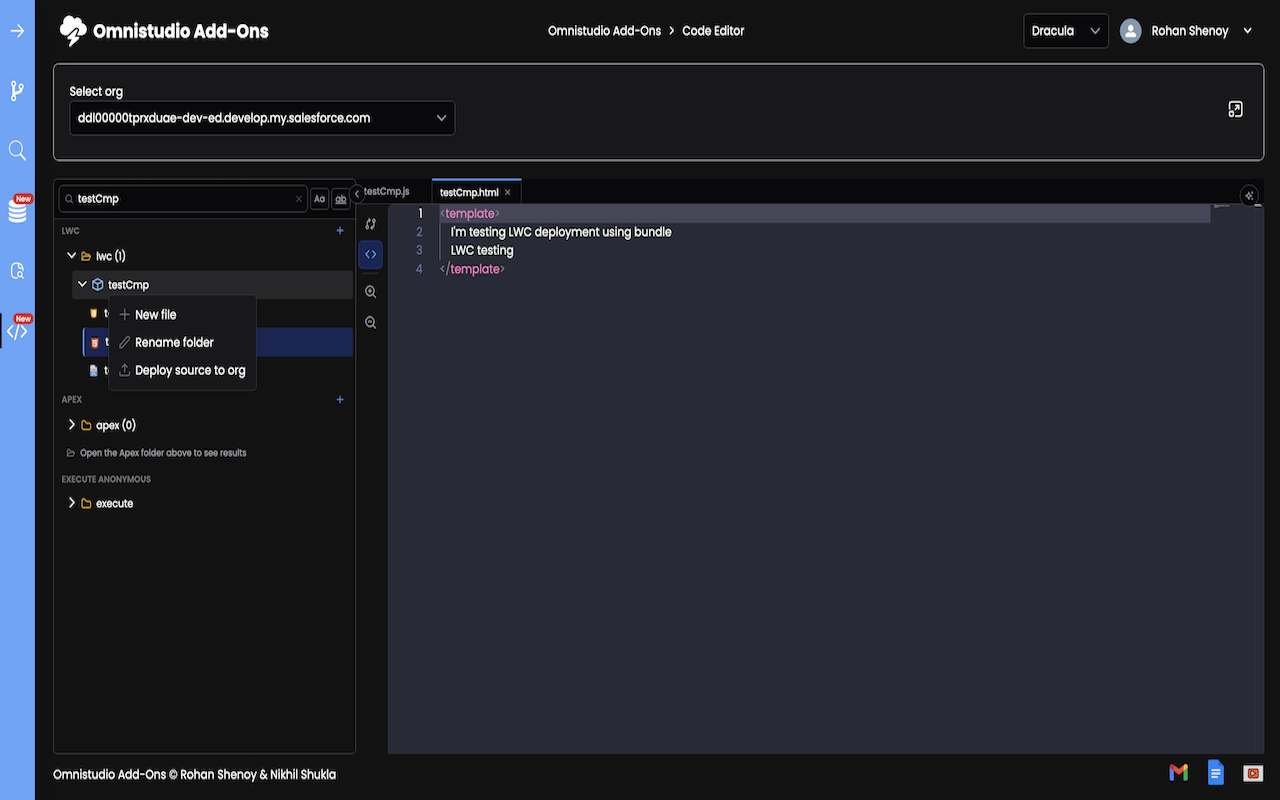Image resolution: width=1280 pixels, height=800 pixels.
Task: Select the lwc (1) folder label
Action: 111,256
